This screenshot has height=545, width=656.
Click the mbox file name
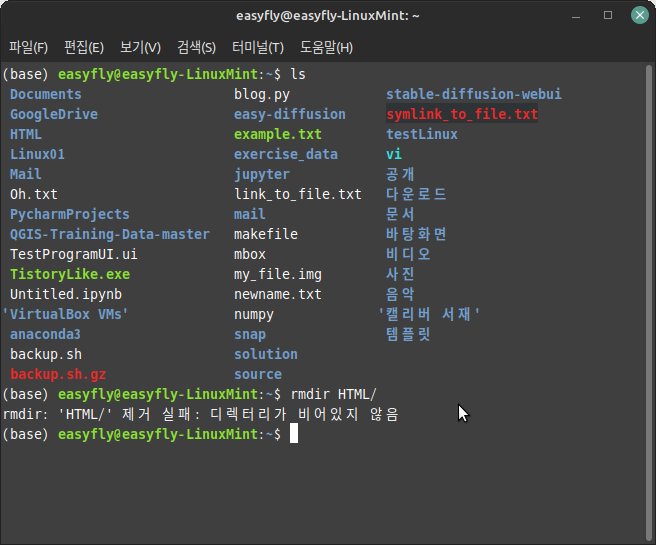point(250,254)
